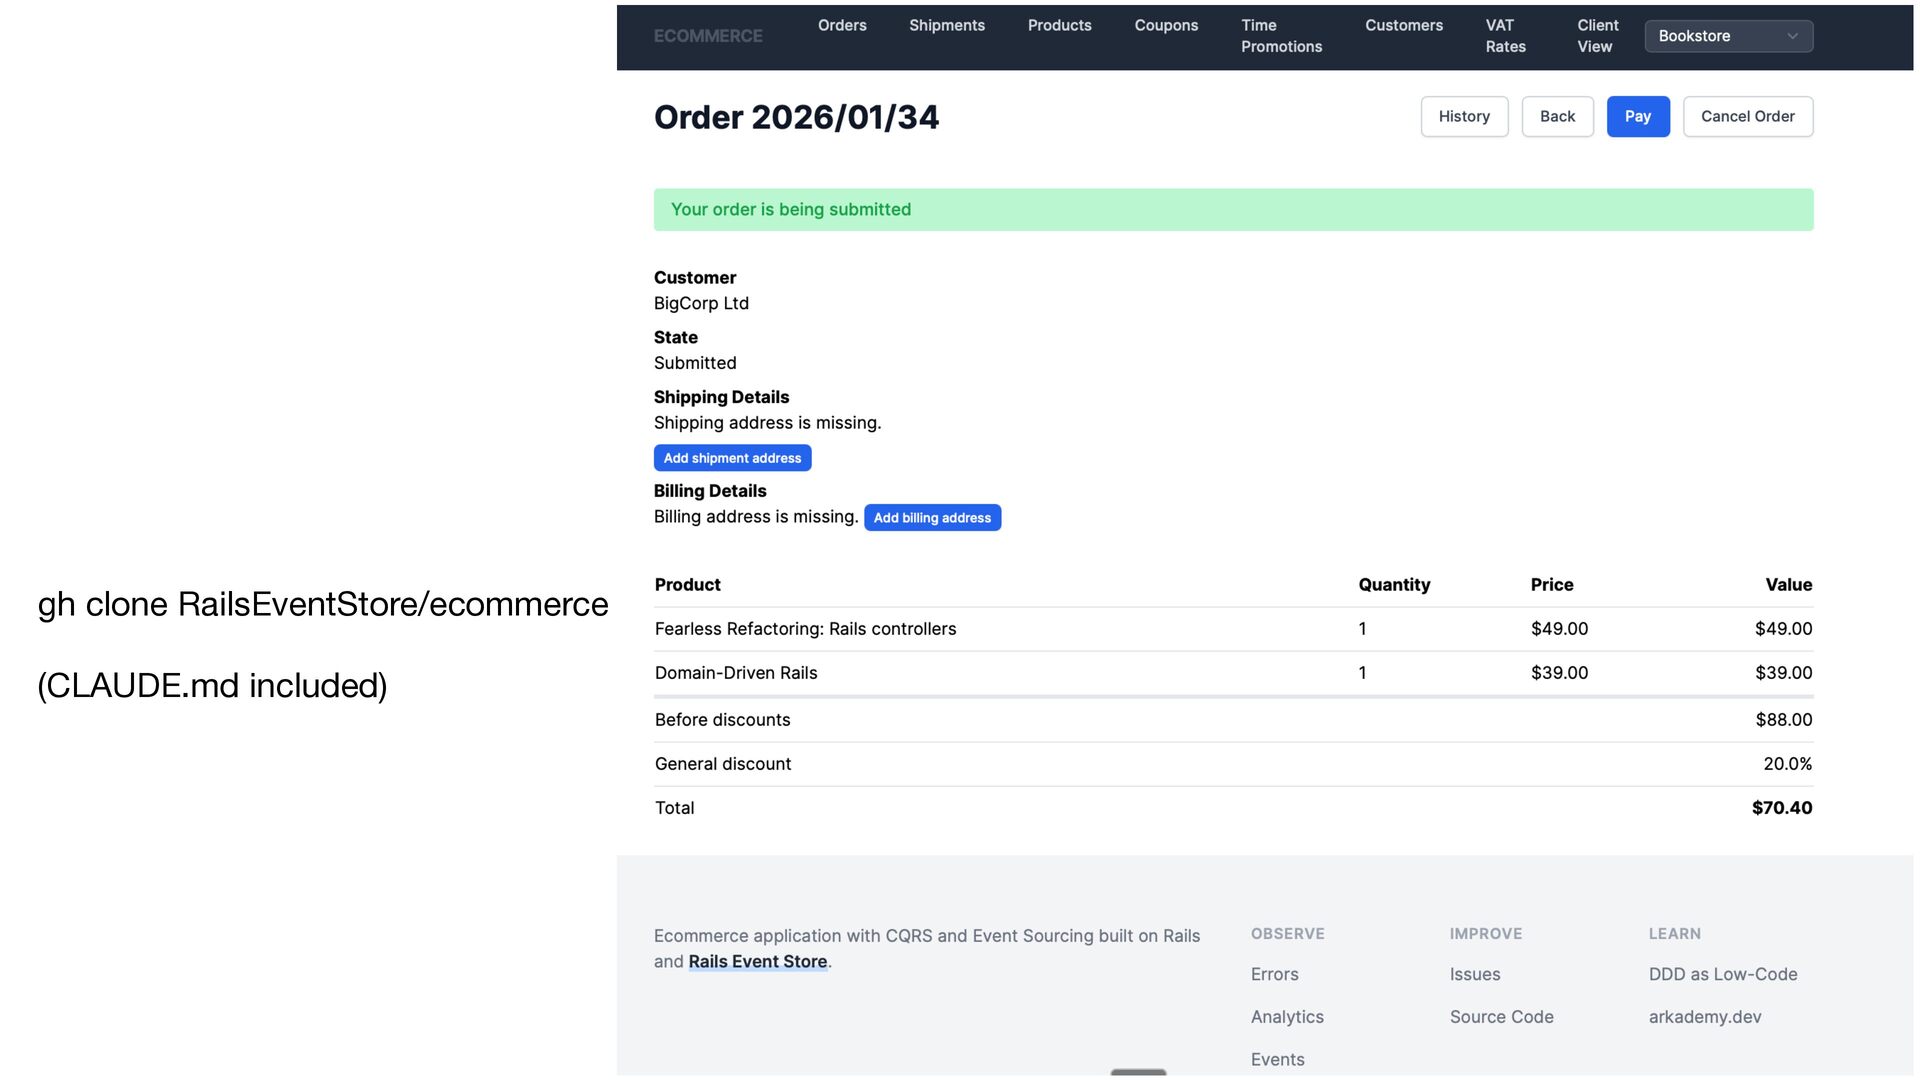Go to Customers section
This screenshot has width=1920, height=1080.
point(1403,26)
